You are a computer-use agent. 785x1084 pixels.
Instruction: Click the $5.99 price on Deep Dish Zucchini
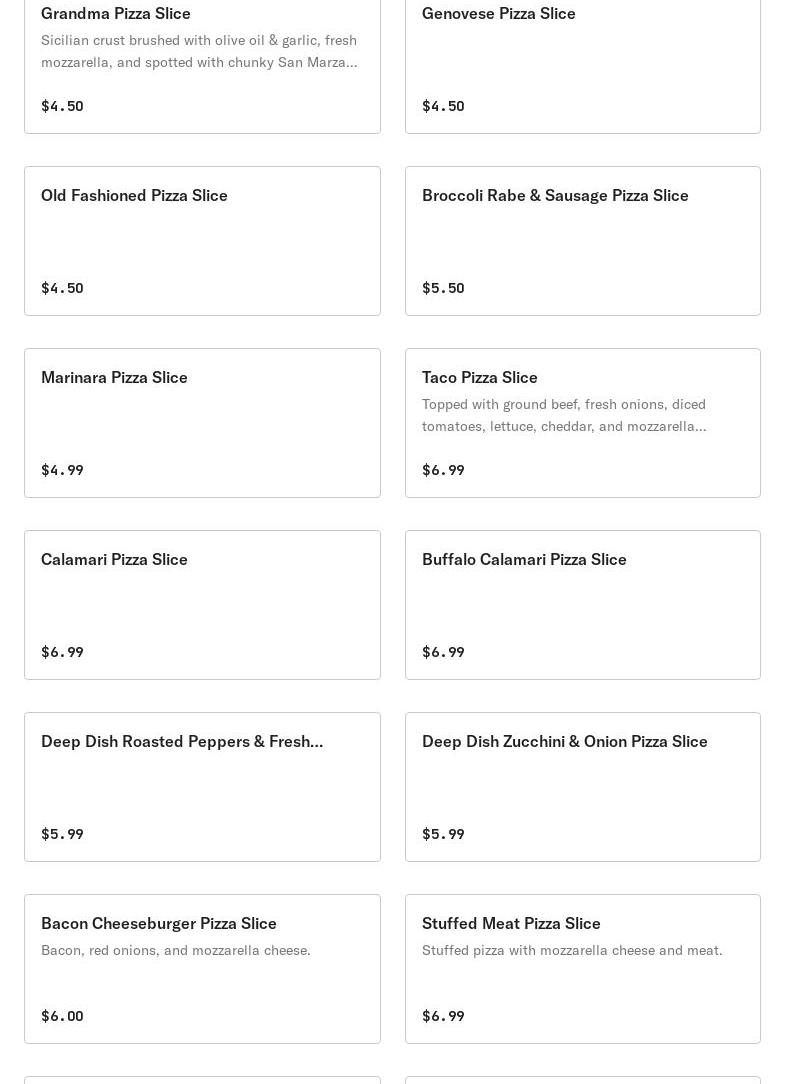click(x=443, y=834)
